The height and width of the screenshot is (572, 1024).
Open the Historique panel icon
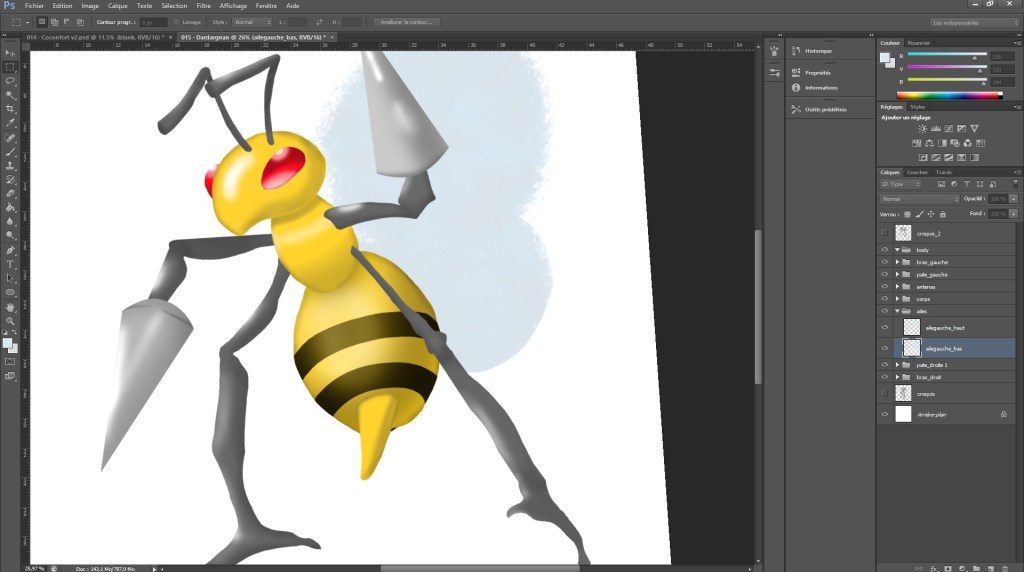[796, 50]
